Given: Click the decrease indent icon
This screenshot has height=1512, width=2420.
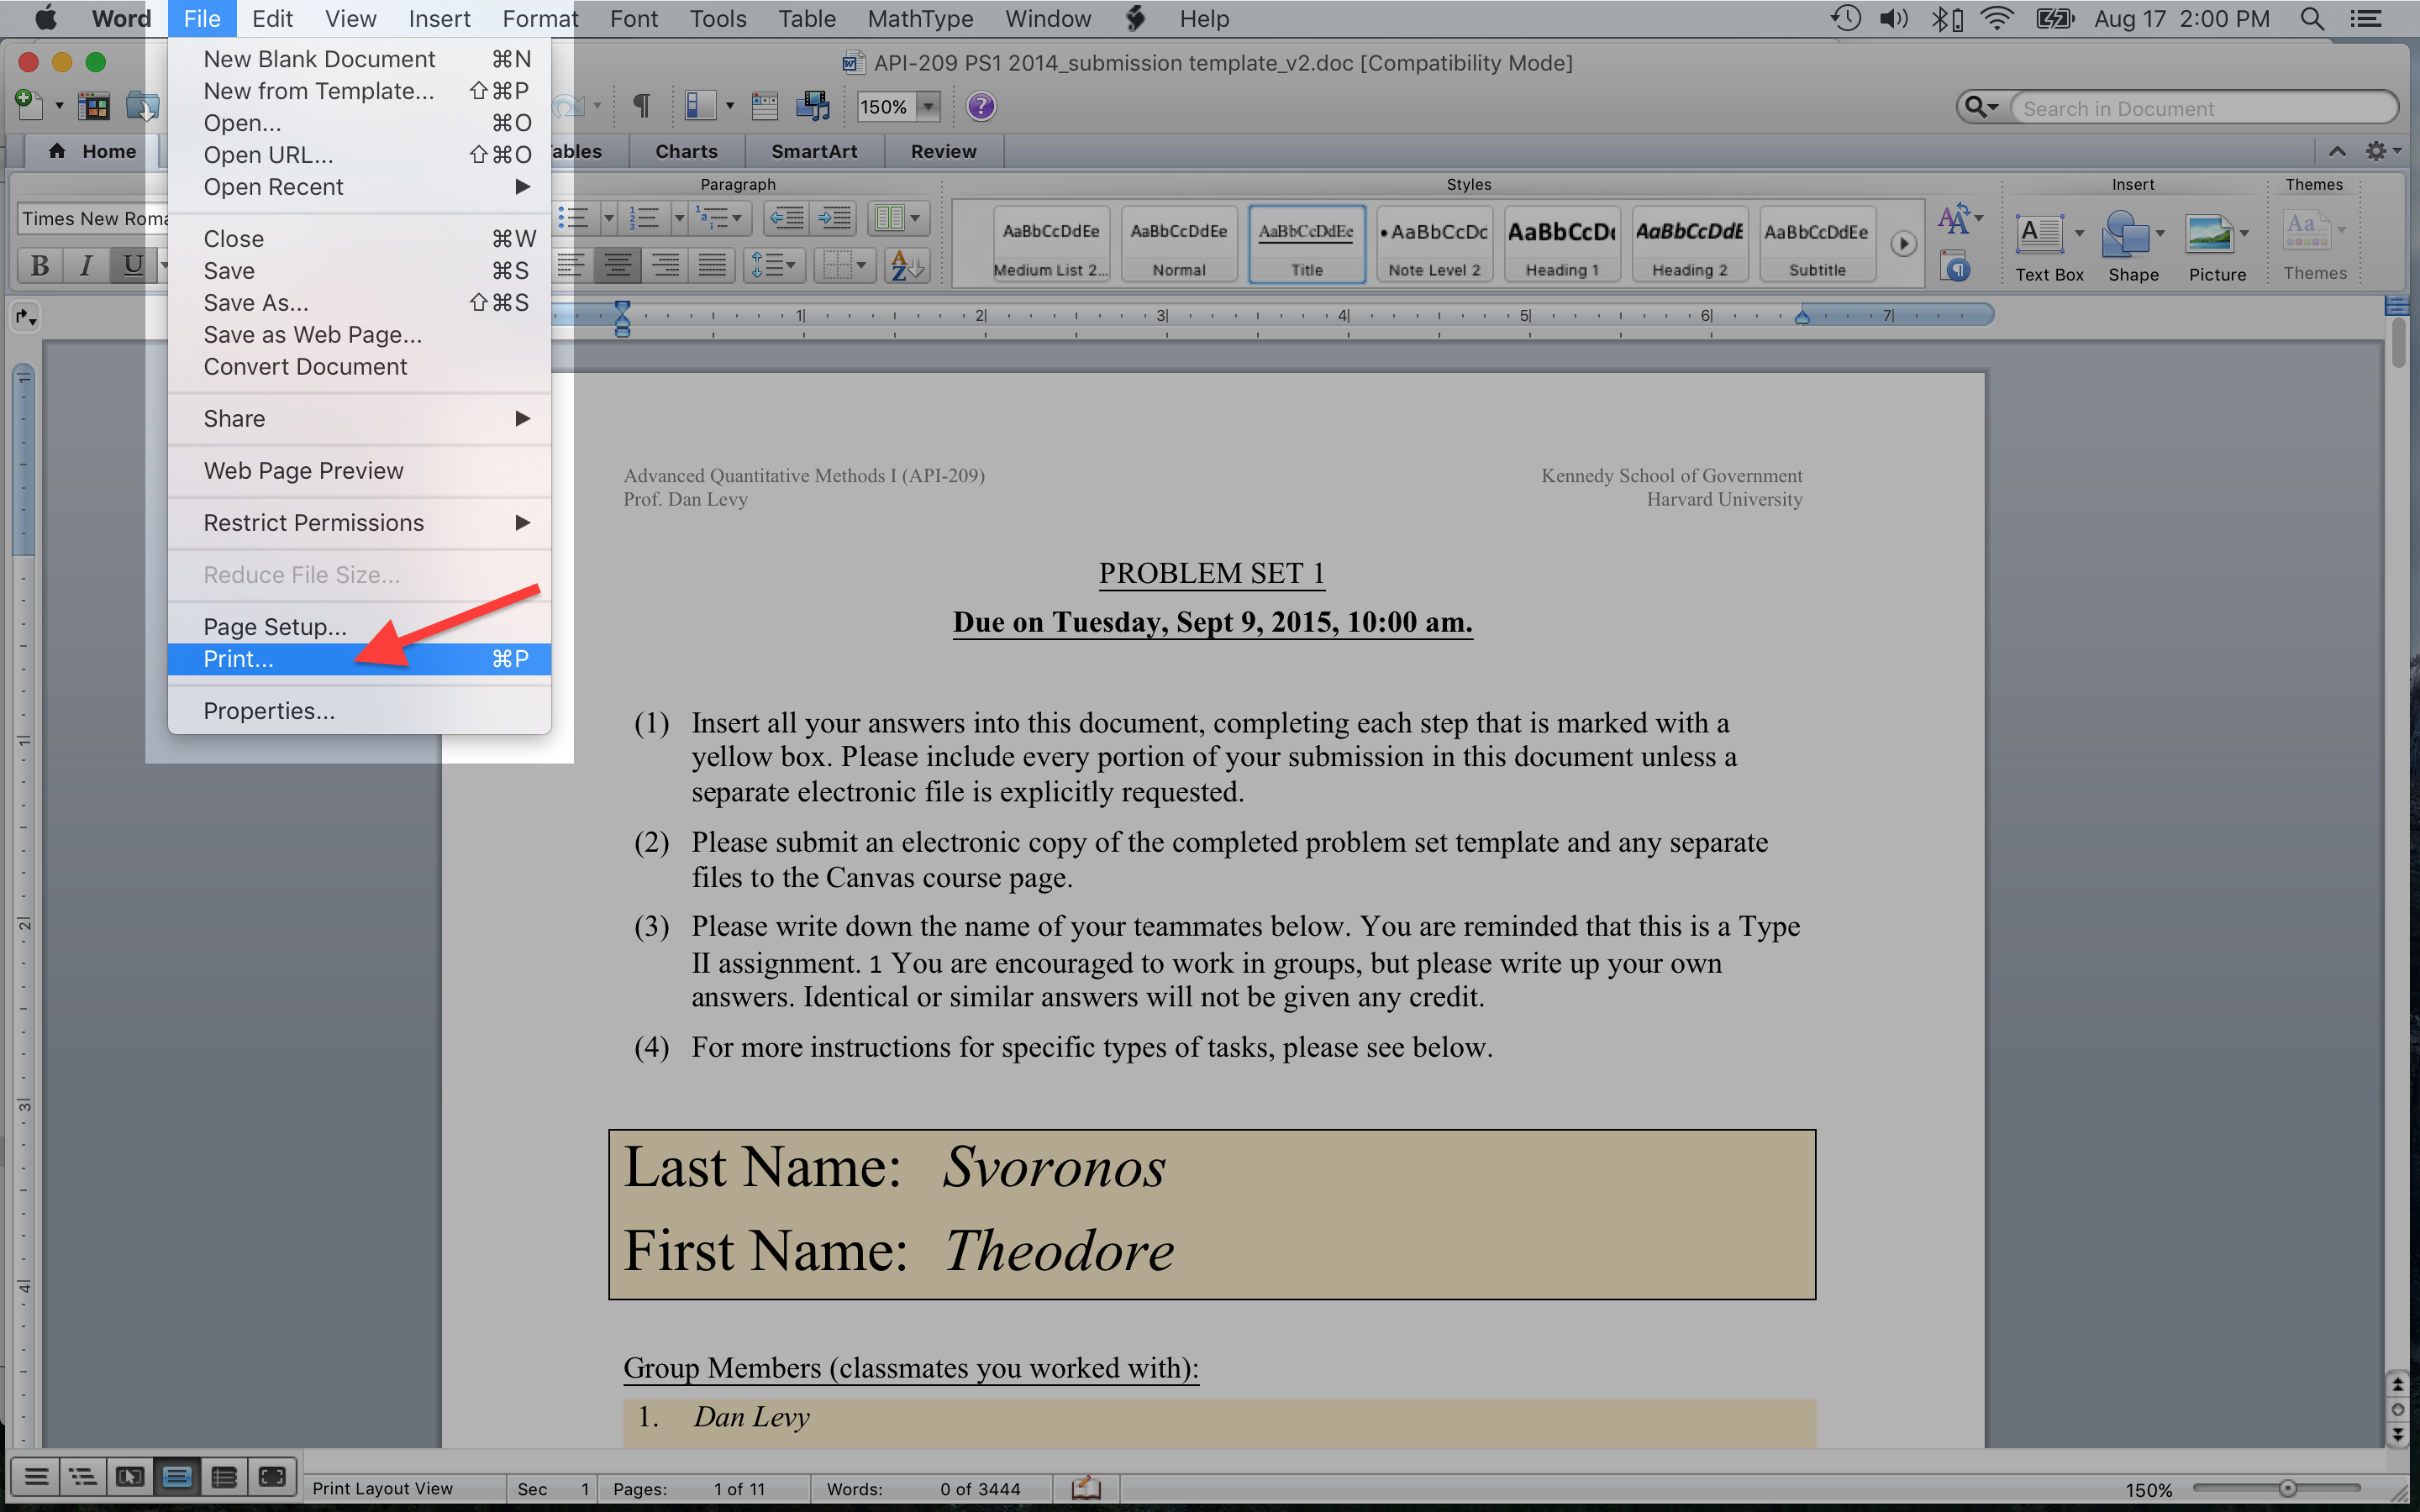Looking at the screenshot, I should click(787, 218).
